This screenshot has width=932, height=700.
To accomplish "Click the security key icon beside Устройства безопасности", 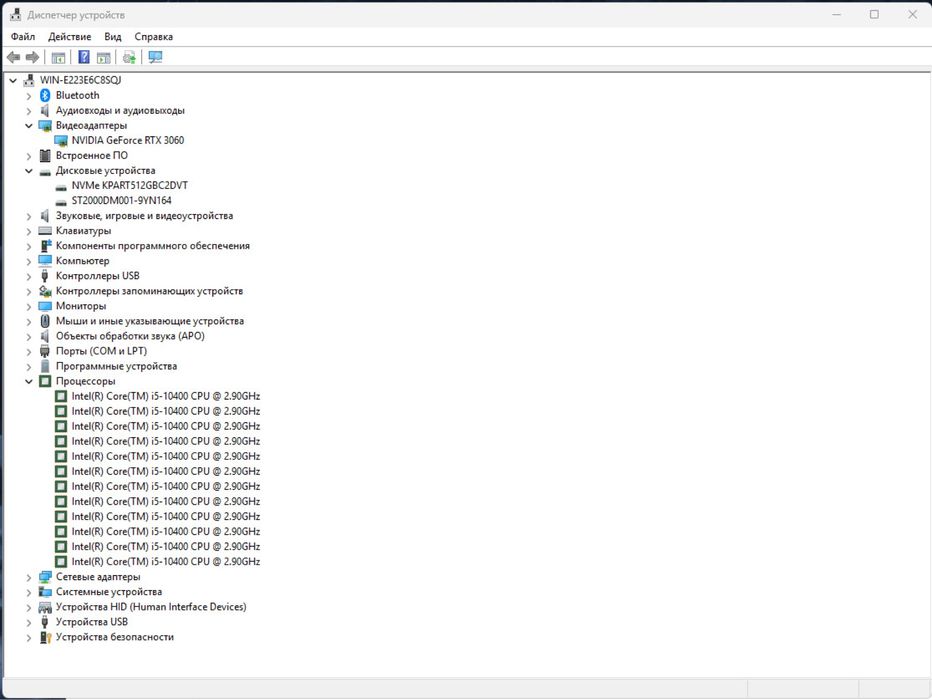I will pyautogui.click(x=45, y=637).
